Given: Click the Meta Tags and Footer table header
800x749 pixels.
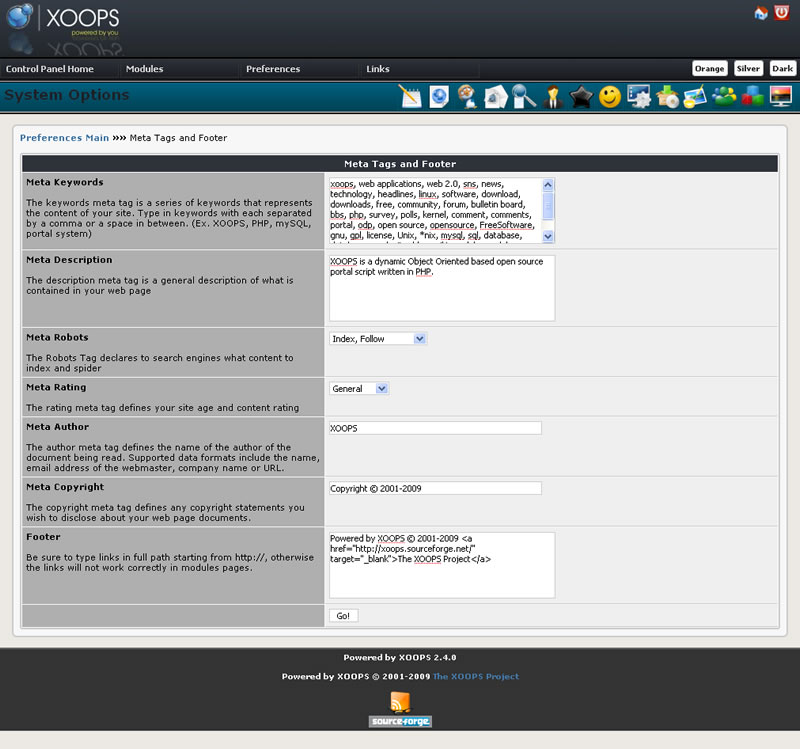Looking at the screenshot, I should point(400,164).
